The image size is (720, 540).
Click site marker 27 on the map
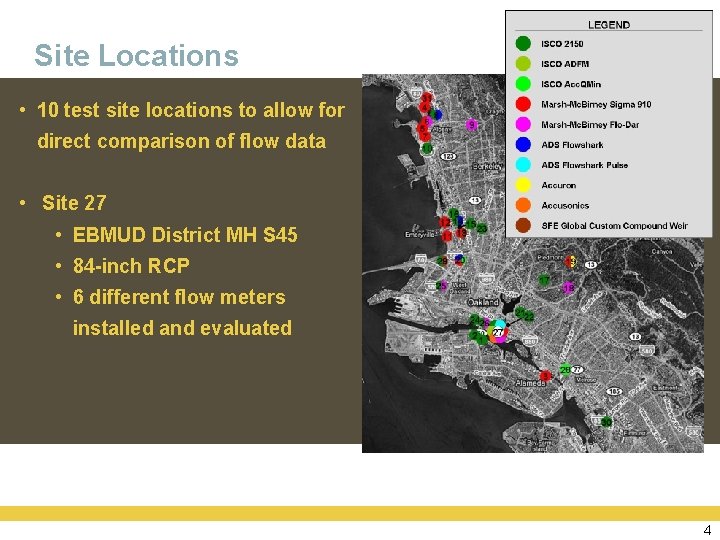498,332
